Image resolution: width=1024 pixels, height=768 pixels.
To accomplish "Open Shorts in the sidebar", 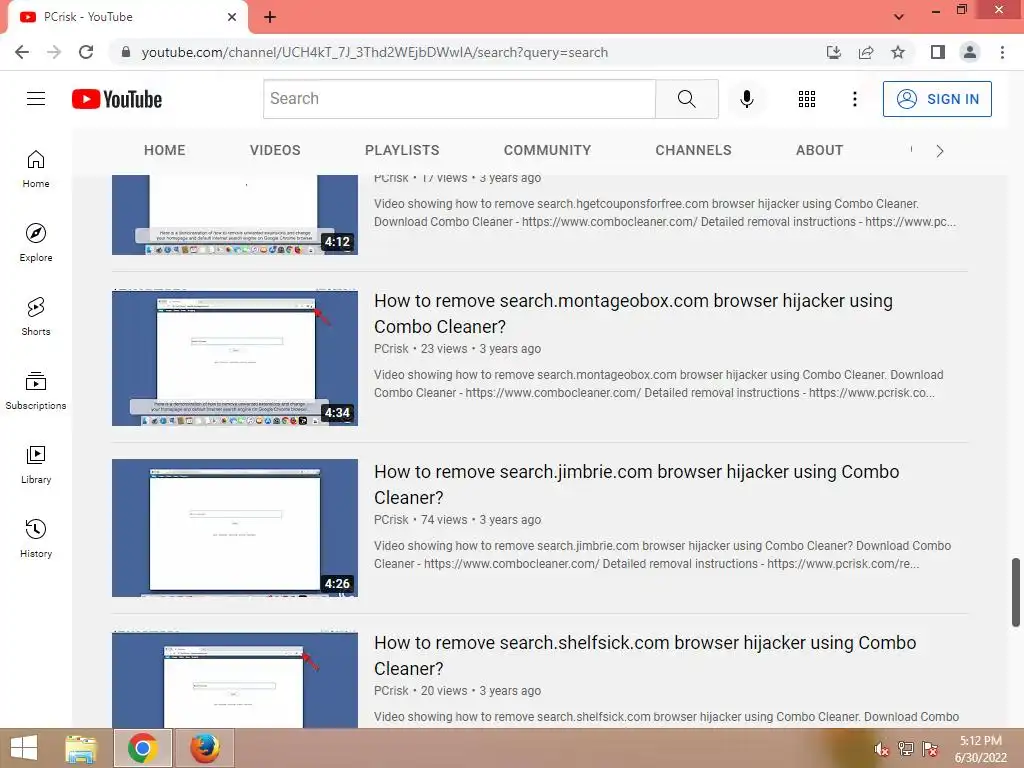I will point(36,317).
